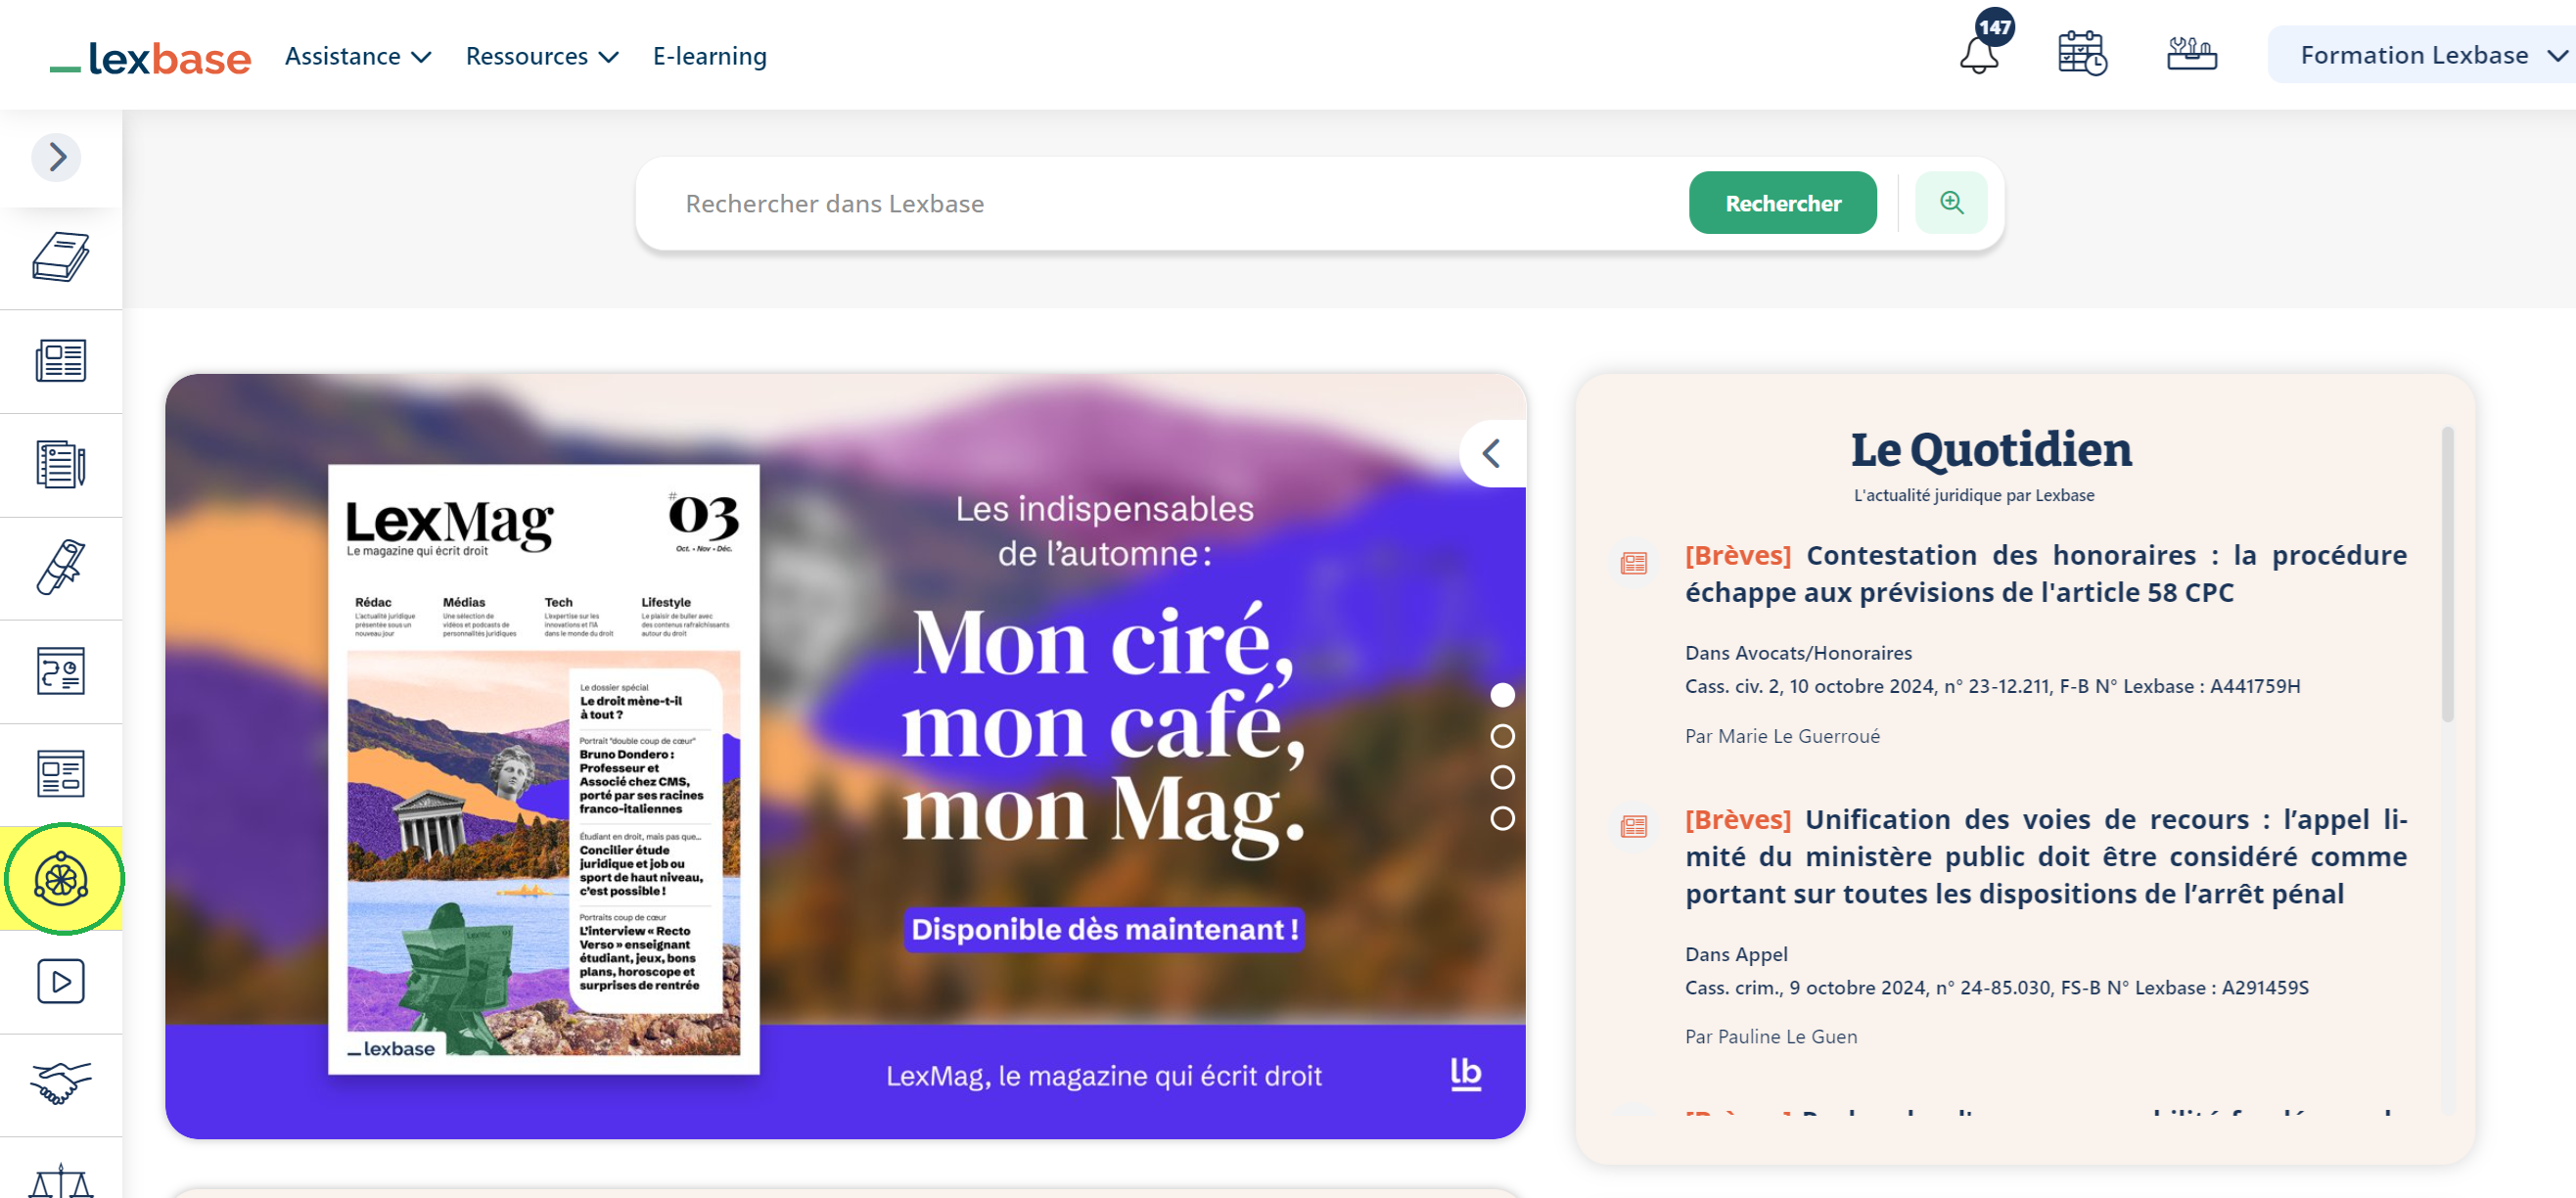
Task: Click the highlighter pen sidebar icon
Action: coord(61,568)
